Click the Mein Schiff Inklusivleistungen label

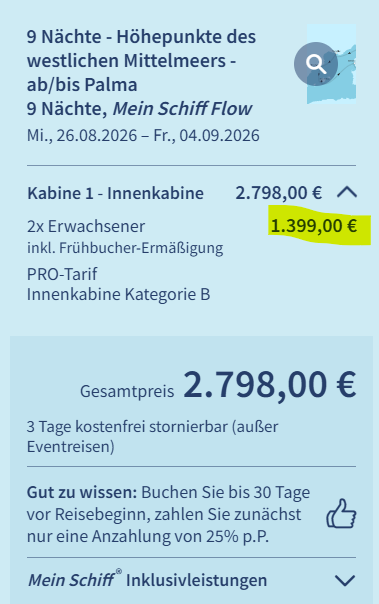coord(148,580)
